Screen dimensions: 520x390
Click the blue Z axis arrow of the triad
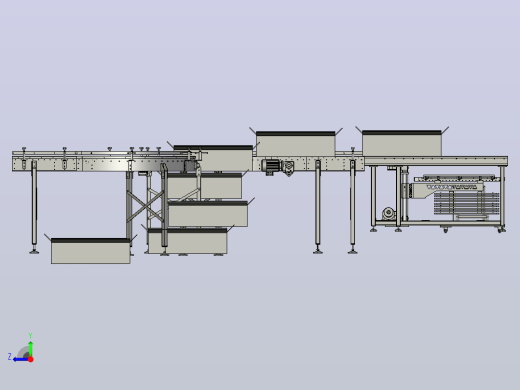(x=20, y=359)
